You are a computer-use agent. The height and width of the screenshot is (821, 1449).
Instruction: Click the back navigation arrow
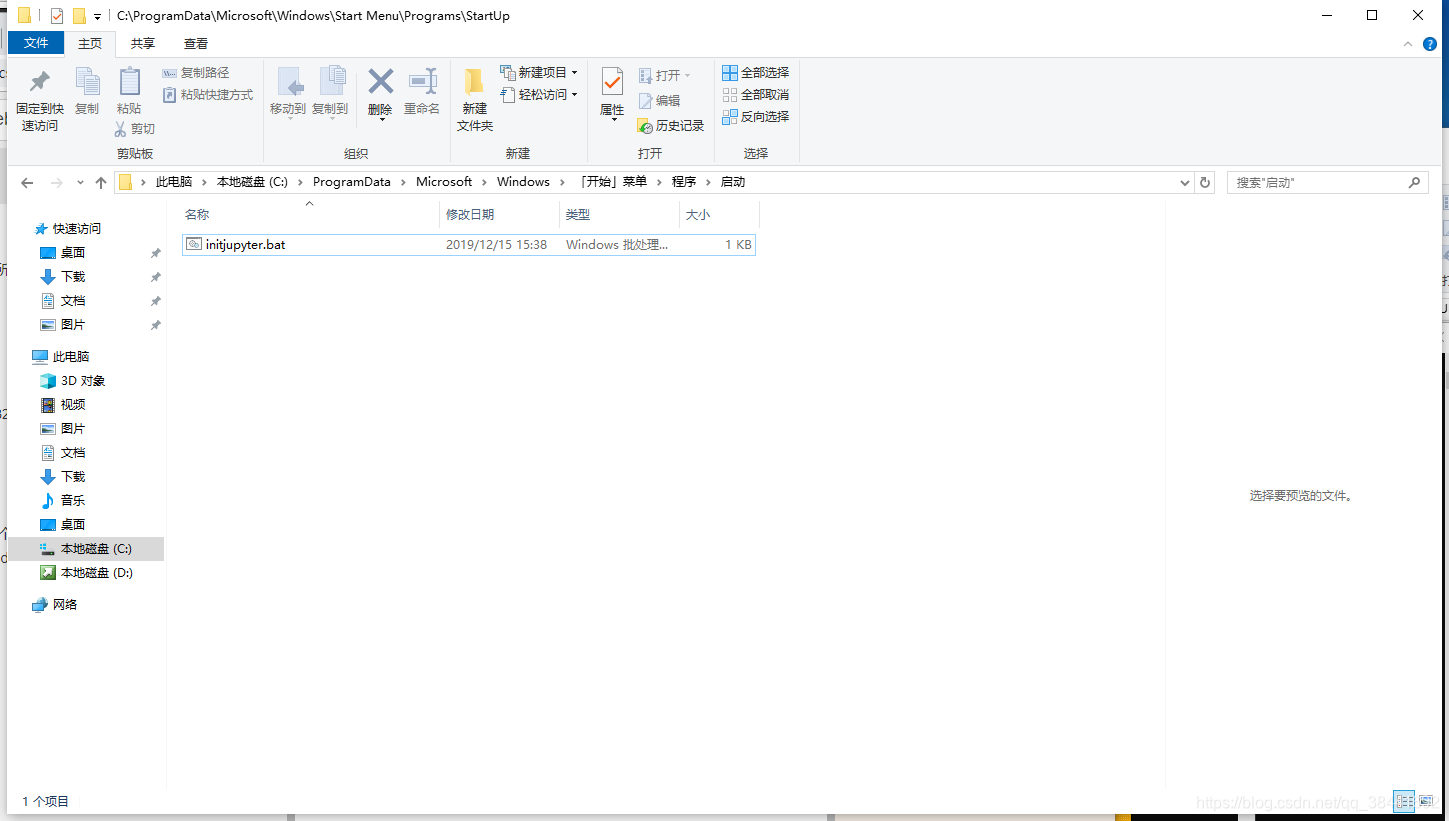point(27,183)
